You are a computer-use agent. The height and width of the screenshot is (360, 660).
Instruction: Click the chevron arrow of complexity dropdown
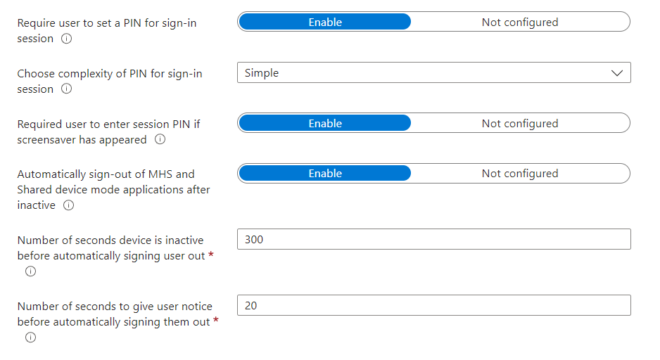617,73
